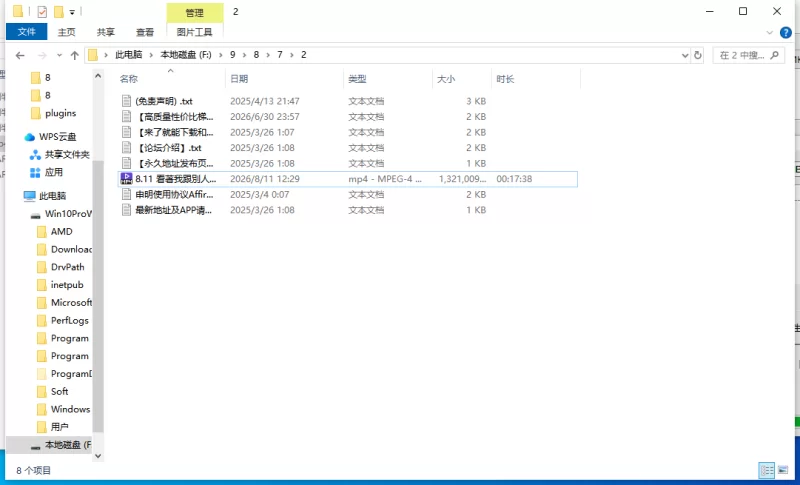
Task: Select the 管理 contextual tab
Action: click(195, 12)
